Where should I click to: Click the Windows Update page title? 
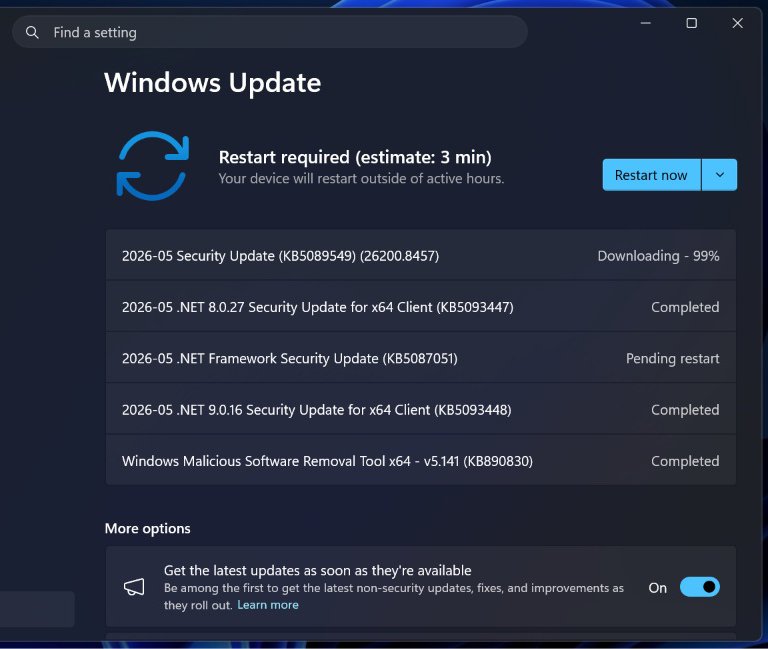pos(213,83)
